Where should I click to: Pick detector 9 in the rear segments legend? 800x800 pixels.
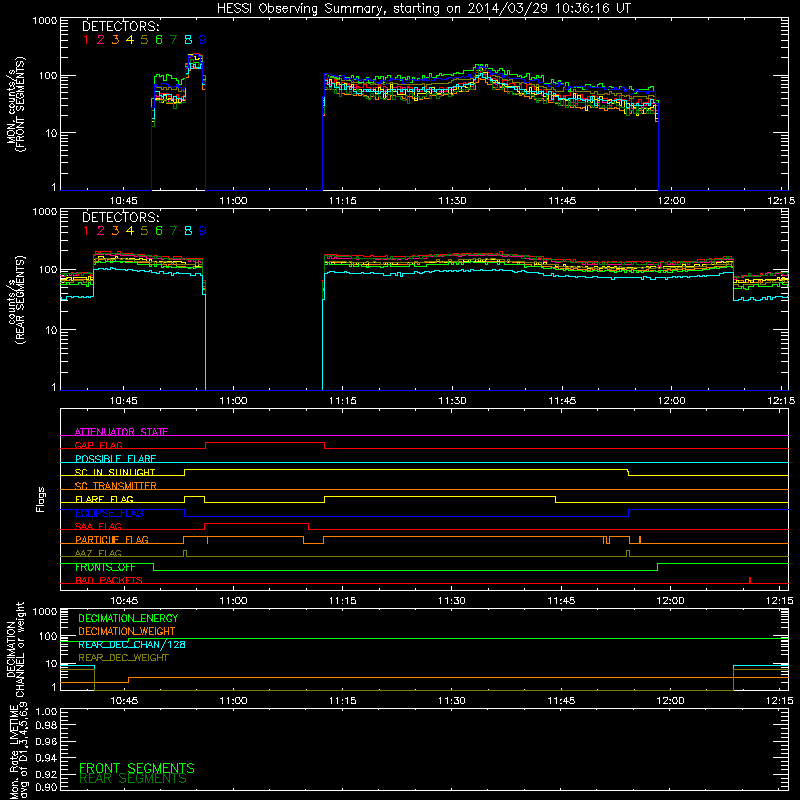point(203,231)
